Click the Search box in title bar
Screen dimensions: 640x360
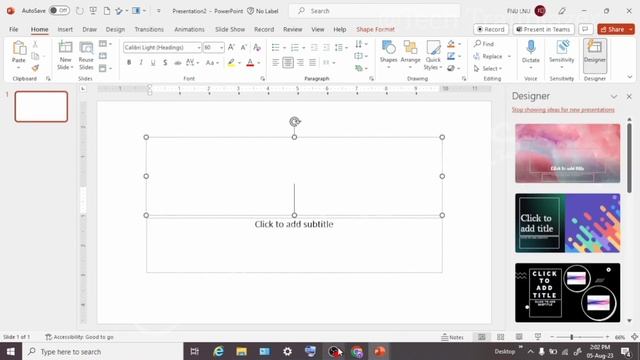coord(374,11)
